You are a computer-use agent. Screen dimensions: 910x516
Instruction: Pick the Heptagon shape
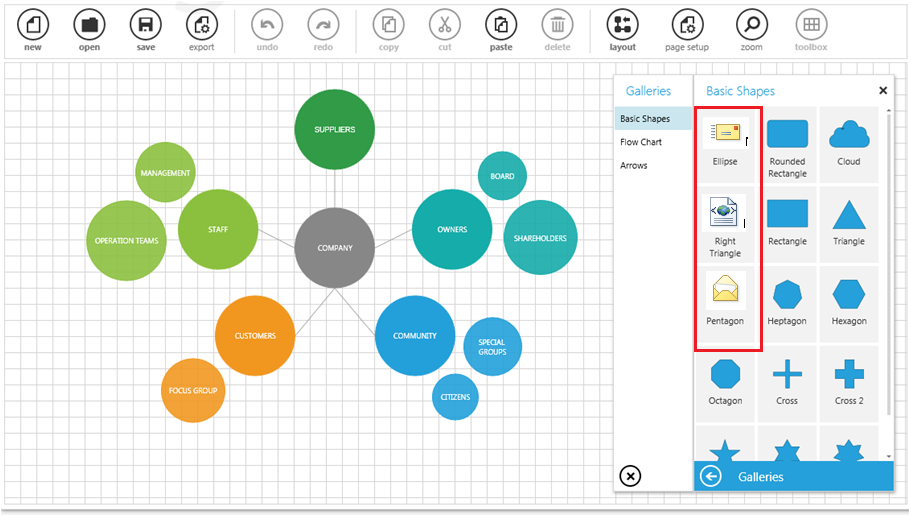click(788, 304)
